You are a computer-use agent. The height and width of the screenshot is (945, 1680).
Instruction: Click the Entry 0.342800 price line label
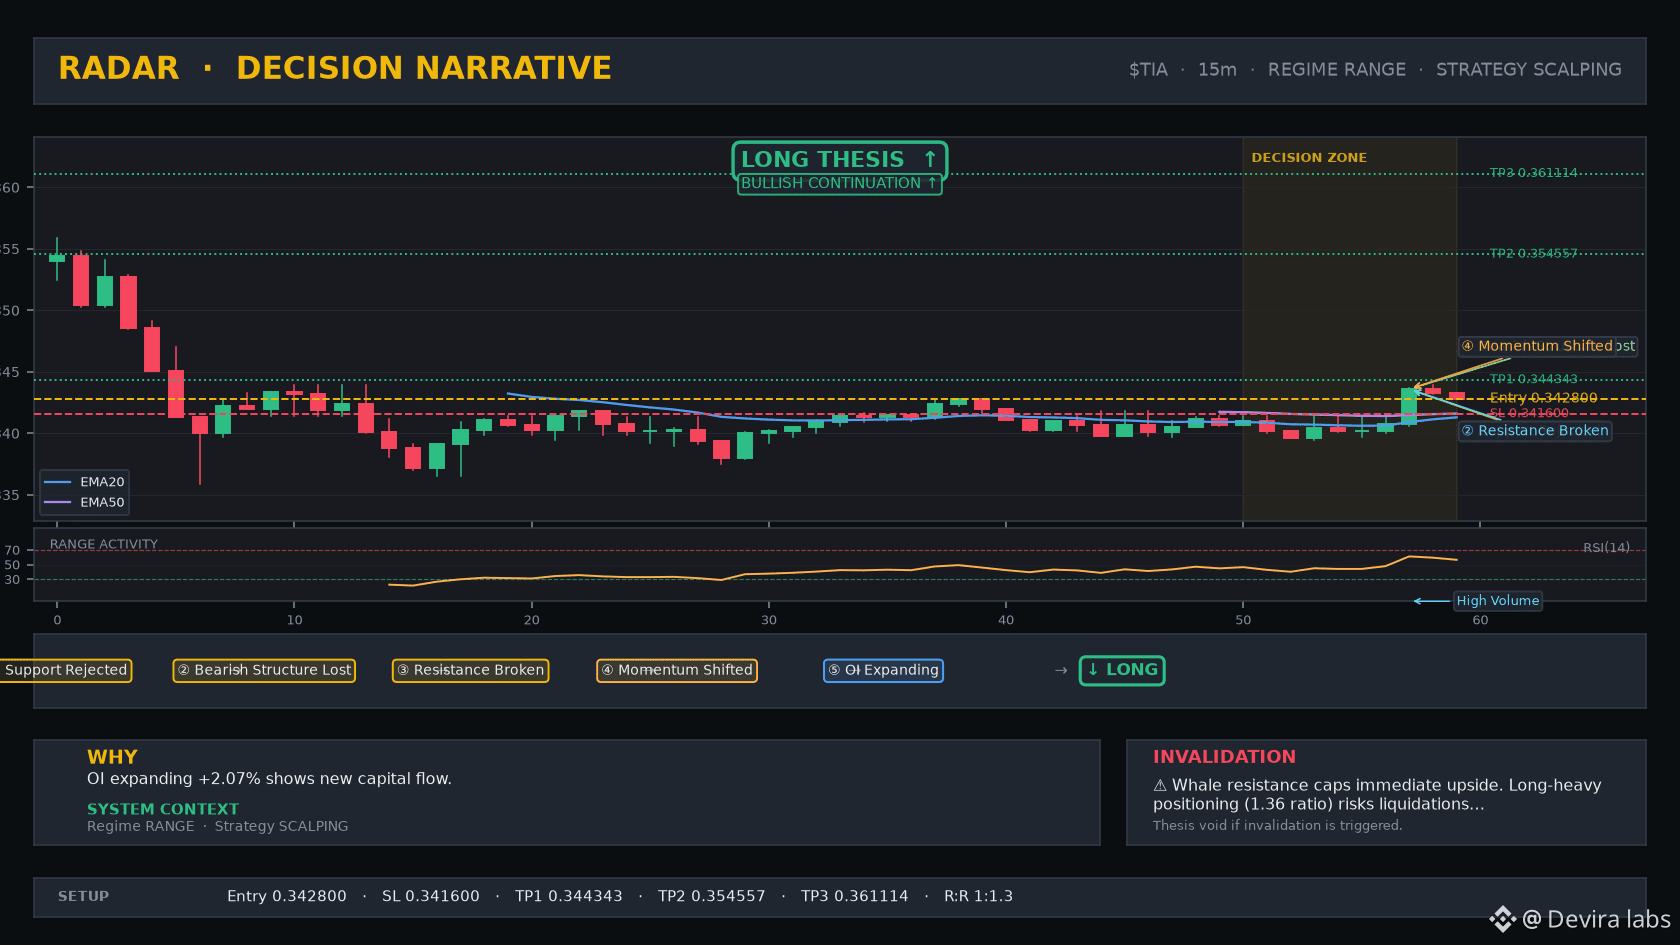[1543, 398]
